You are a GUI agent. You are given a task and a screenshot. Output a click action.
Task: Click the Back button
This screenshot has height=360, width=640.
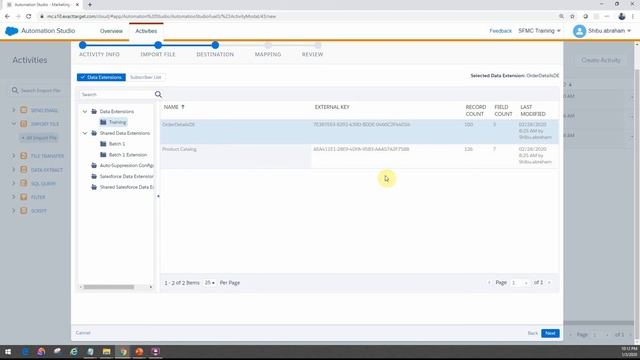click(x=533, y=333)
